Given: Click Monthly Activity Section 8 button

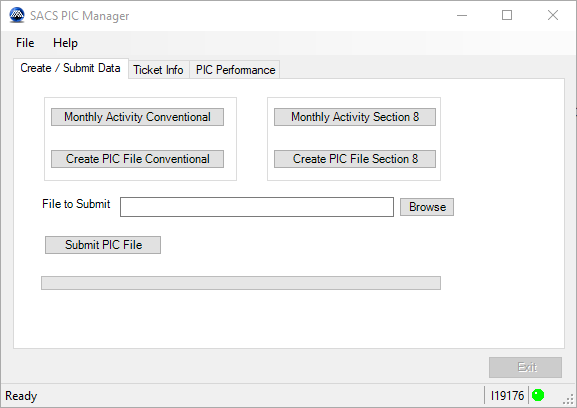Looking at the screenshot, I should click(x=355, y=117).
